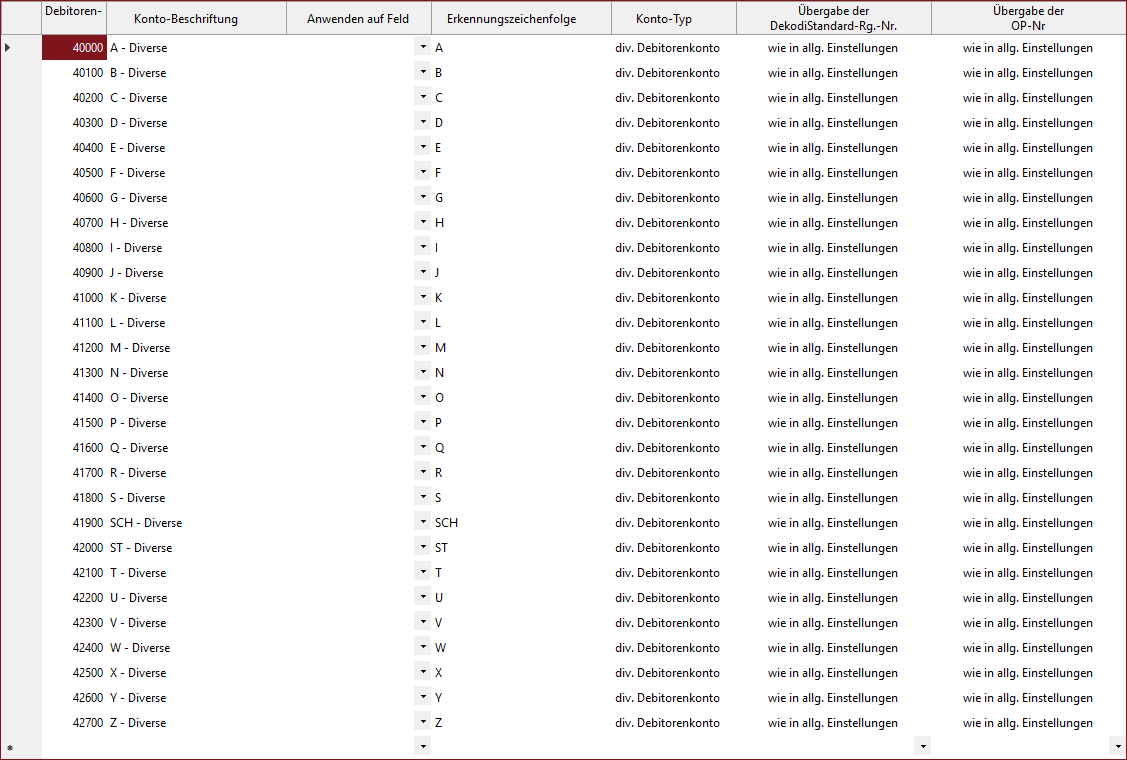Open the dropdown in the empty new record row
1127x760 pixels.
[x=423, y=745]
